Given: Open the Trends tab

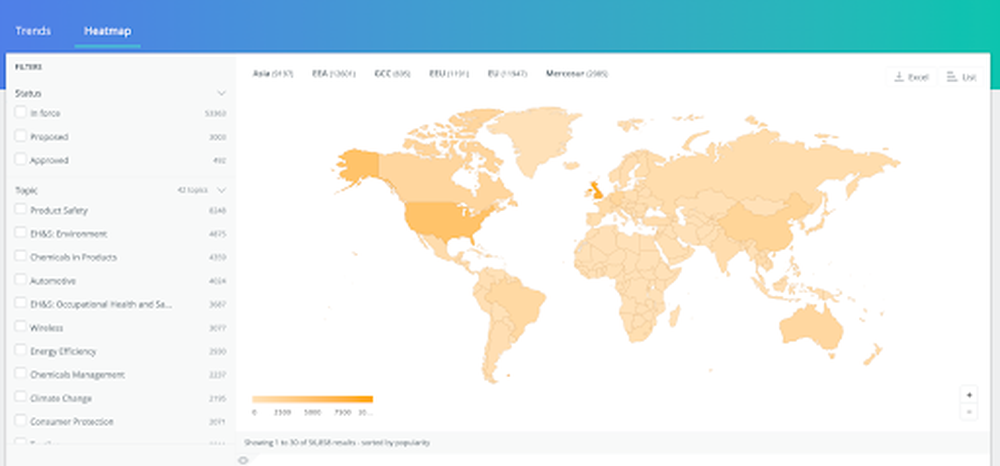Looking at the screenshot, I should coord(33,31).
